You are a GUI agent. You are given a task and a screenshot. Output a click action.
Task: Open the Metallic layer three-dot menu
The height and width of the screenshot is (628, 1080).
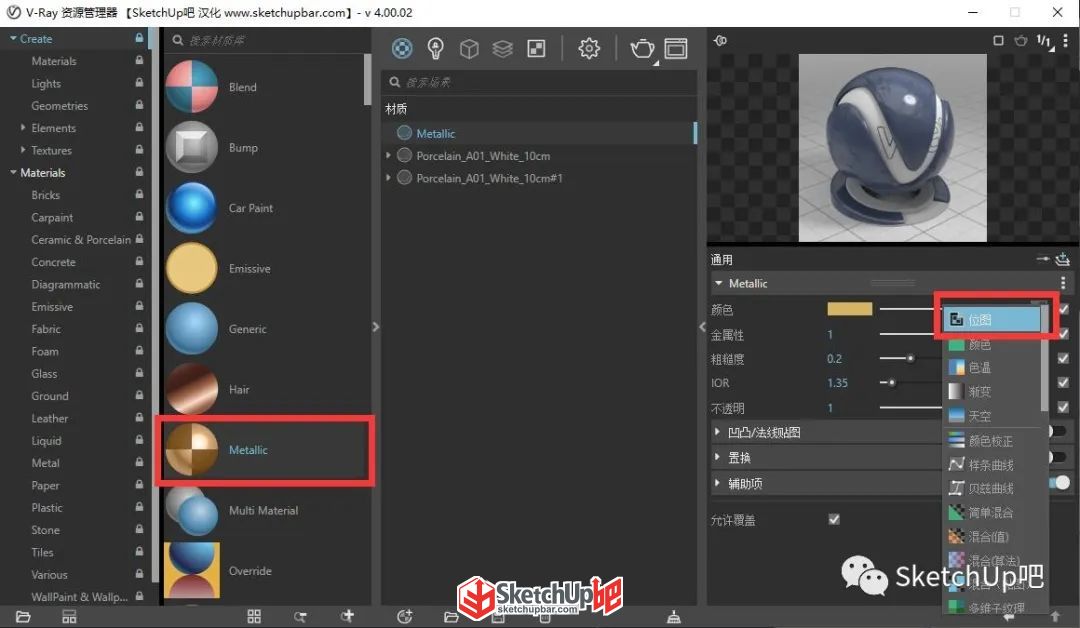pyautogui.click(x=1063, y=283)
